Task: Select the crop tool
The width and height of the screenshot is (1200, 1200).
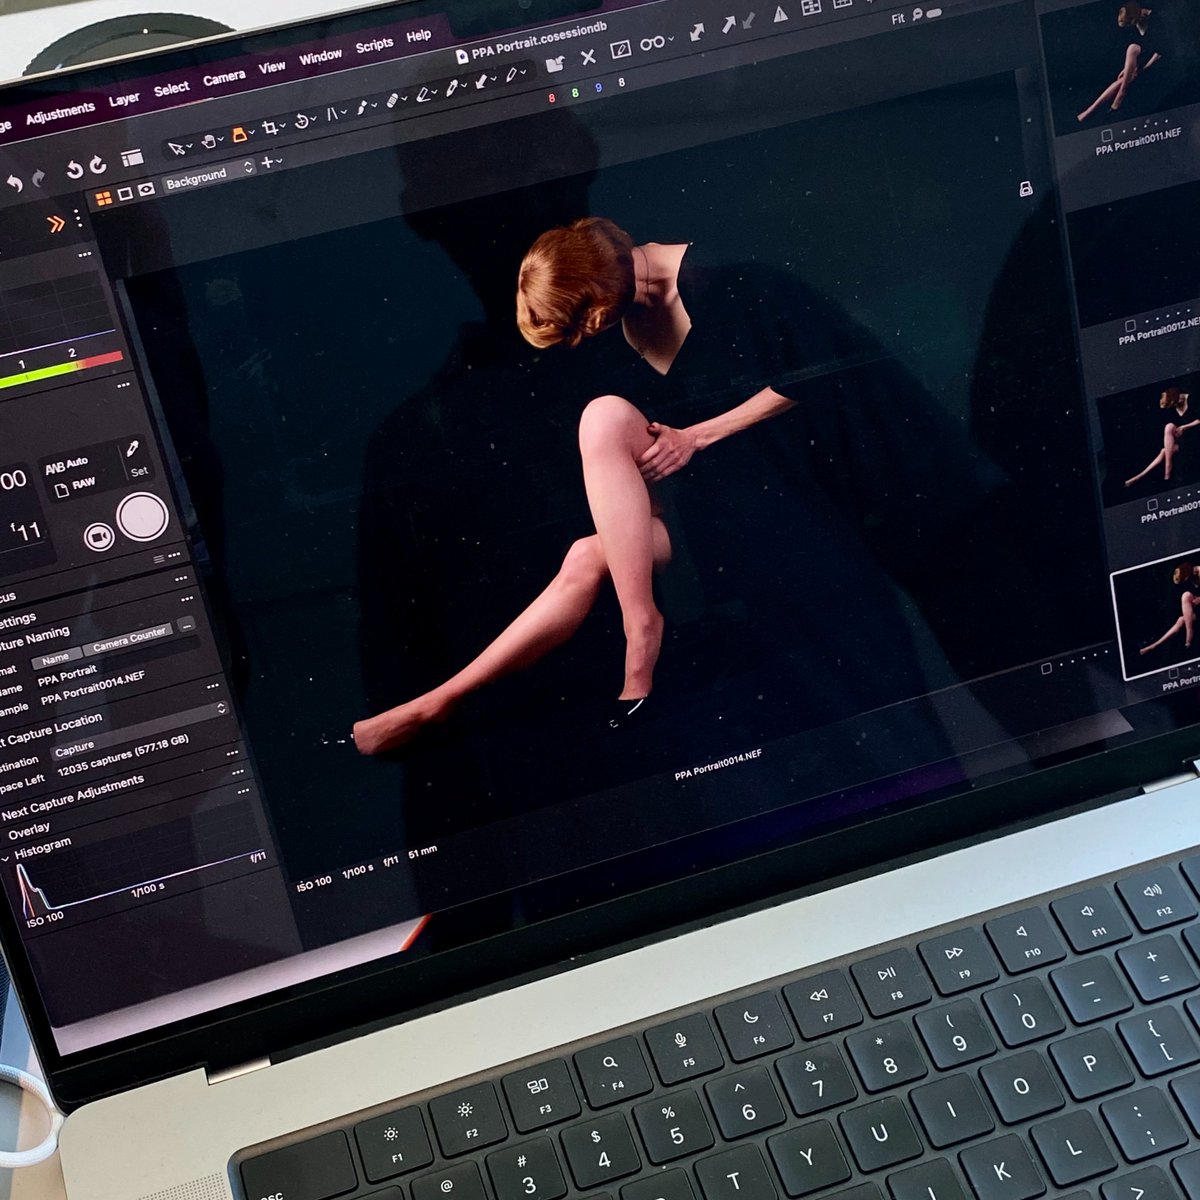Action: [269, 128]
